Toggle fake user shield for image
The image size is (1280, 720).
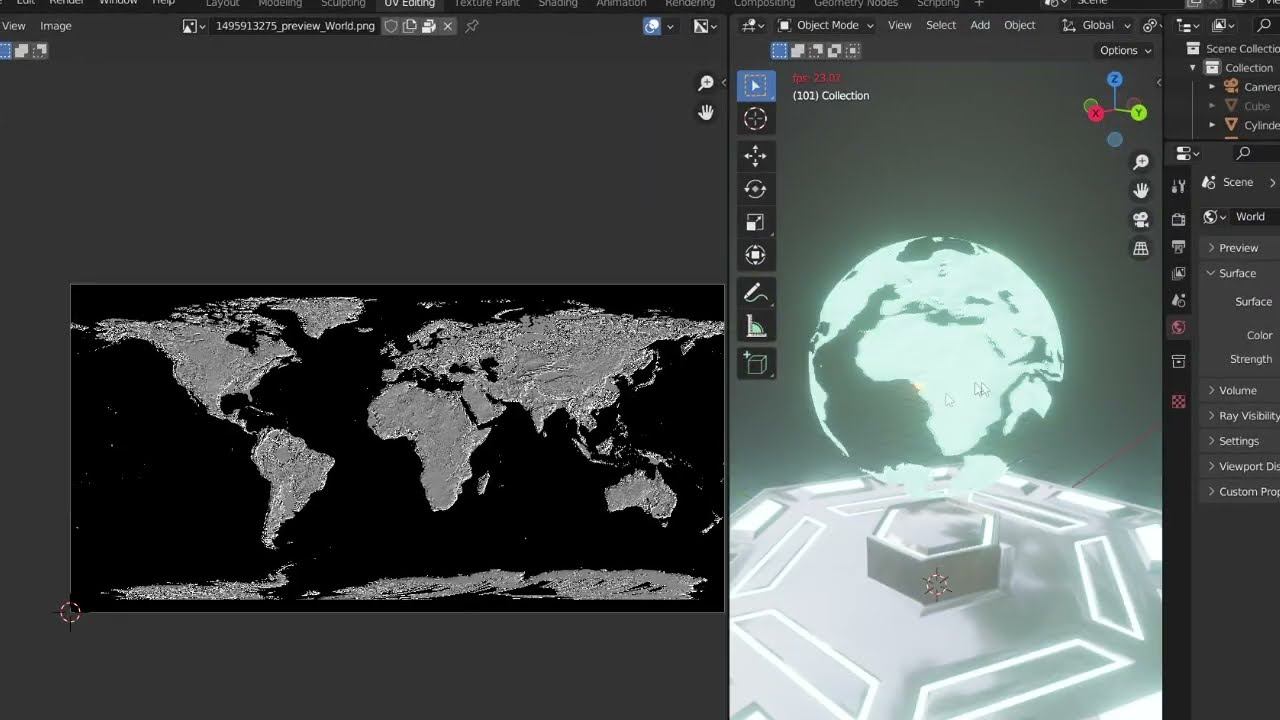pyautogui.click(x=391, y=26)
